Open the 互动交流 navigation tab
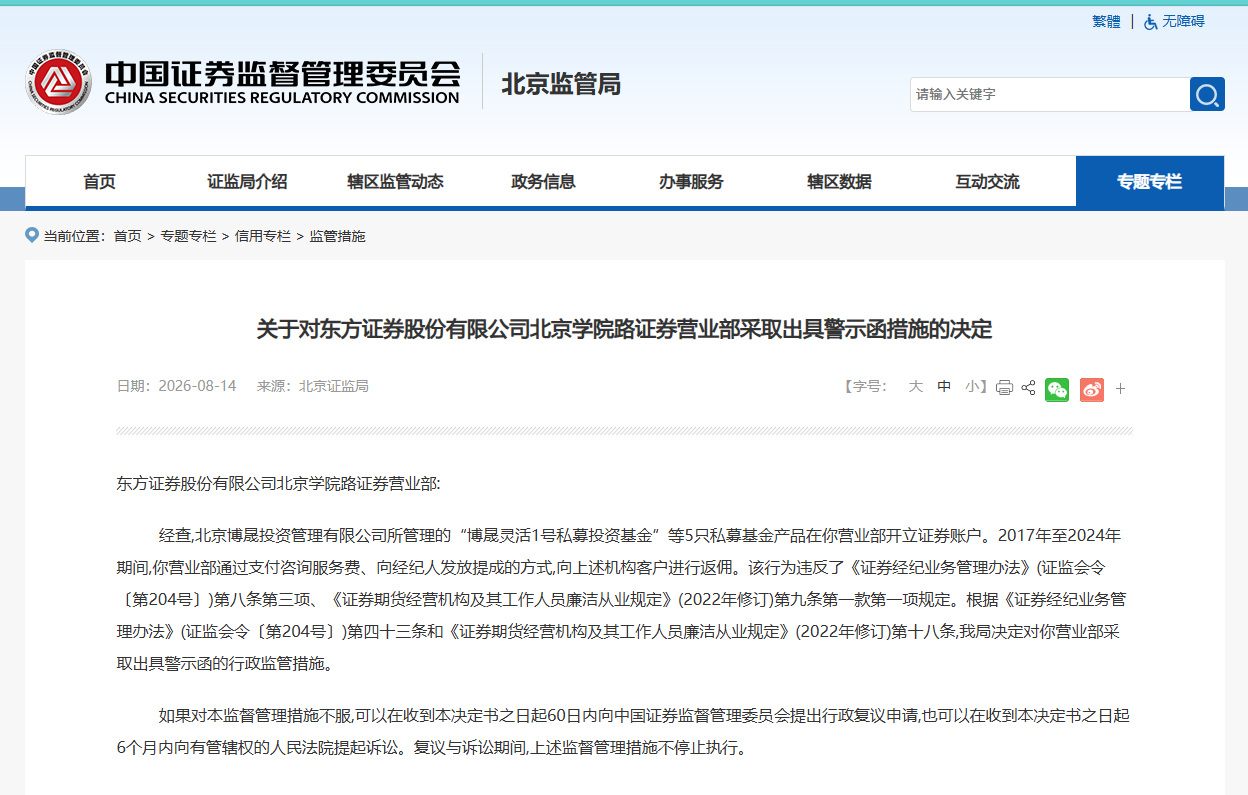This screenshot has width=1248, height=795. pyautogui.click(x=987, y=182)
